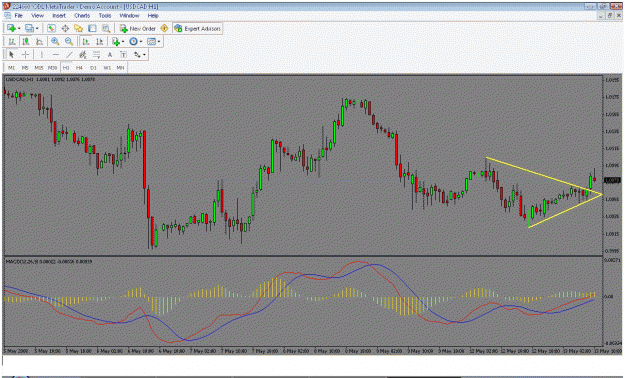Open the Indicators list icon
The height and width of the screenshot is (378, 625).
[x=116, y=41]
